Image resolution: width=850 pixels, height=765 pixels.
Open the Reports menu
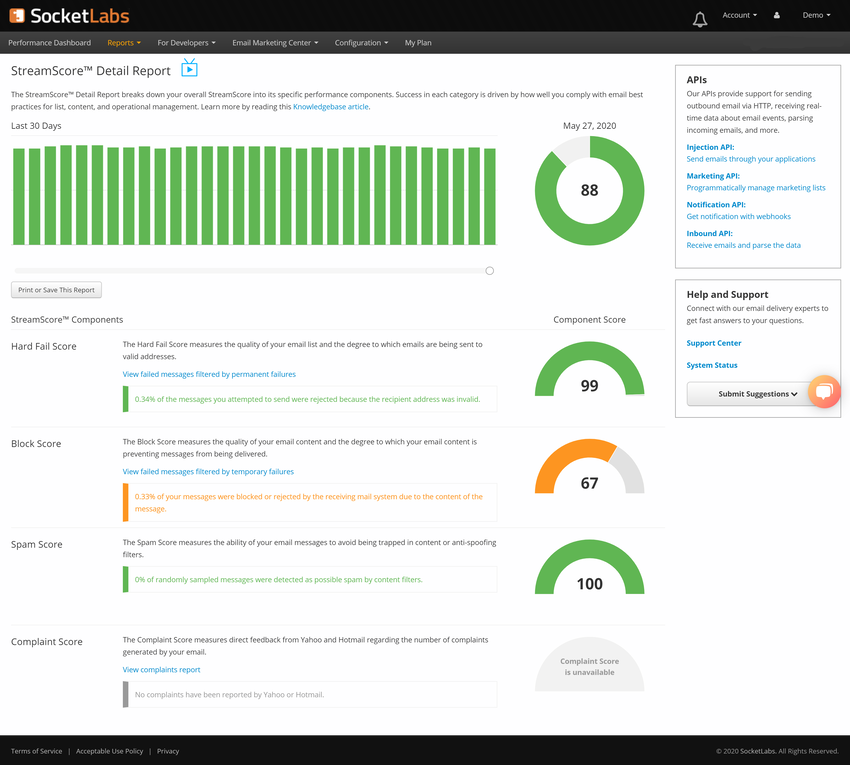click(x=123, y=43)
